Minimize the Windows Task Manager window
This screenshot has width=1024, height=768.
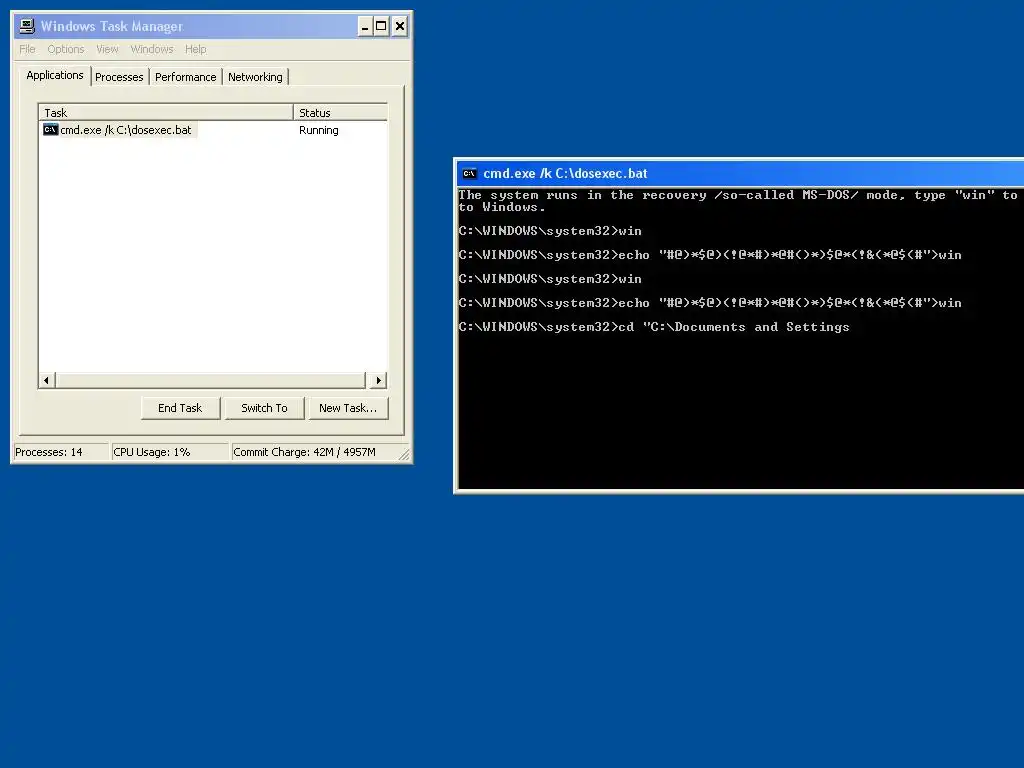pos(365,26)
